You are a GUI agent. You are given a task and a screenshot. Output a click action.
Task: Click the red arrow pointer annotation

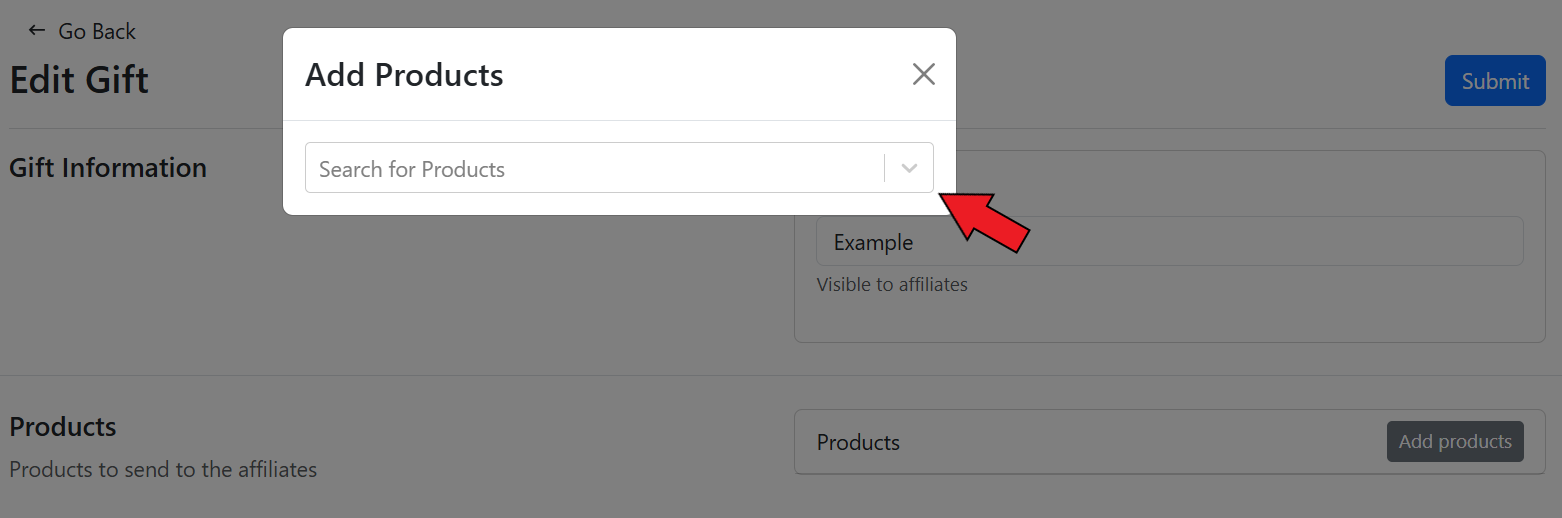[x=986, y=221]
